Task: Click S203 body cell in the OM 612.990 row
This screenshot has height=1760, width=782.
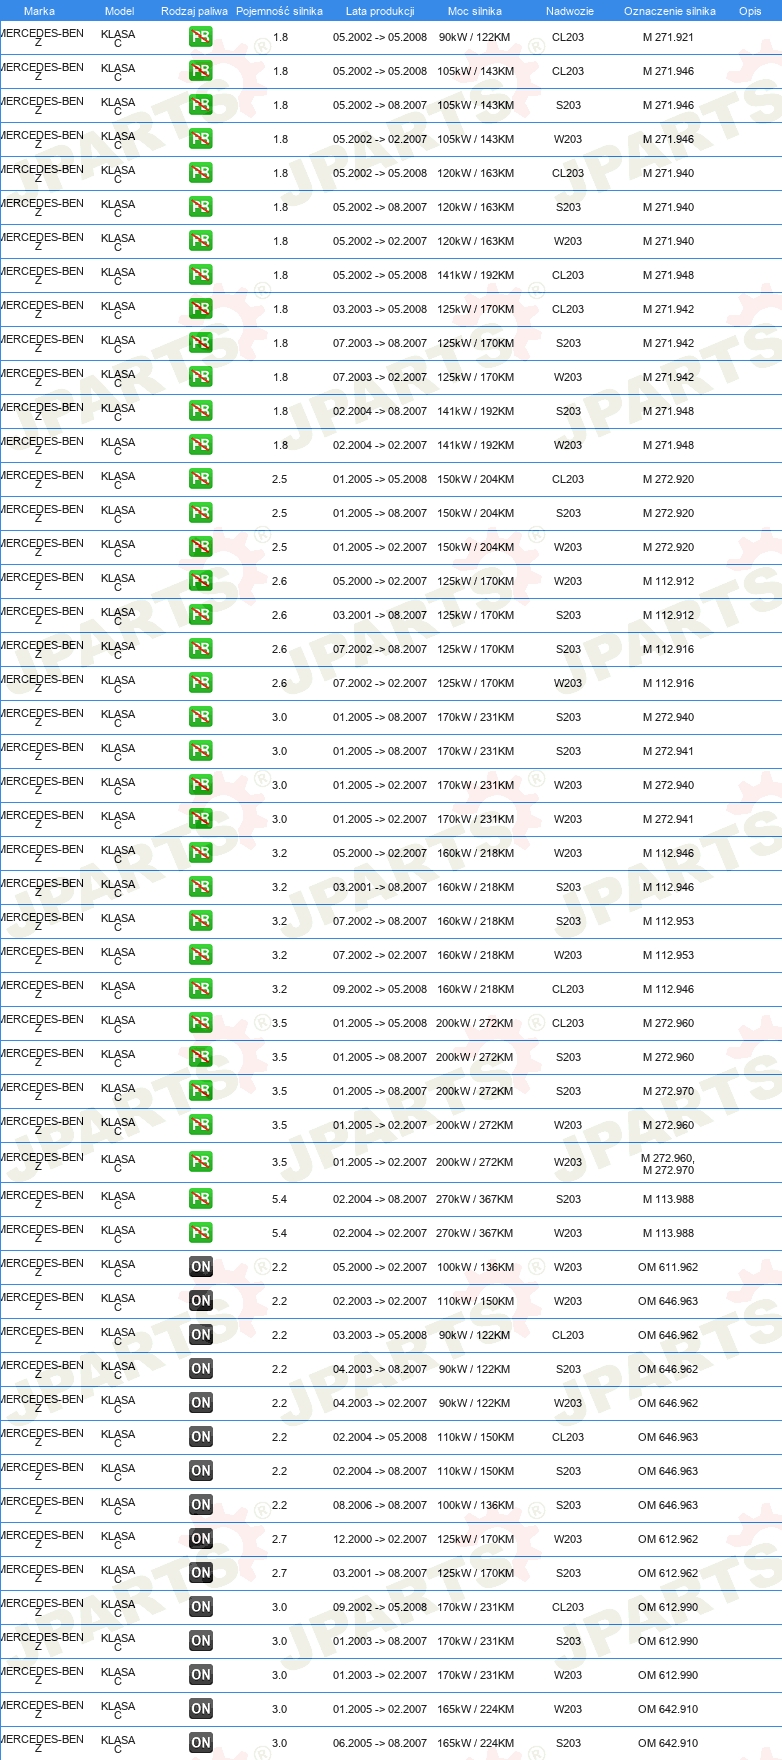Action: [x=568, y=1641]
